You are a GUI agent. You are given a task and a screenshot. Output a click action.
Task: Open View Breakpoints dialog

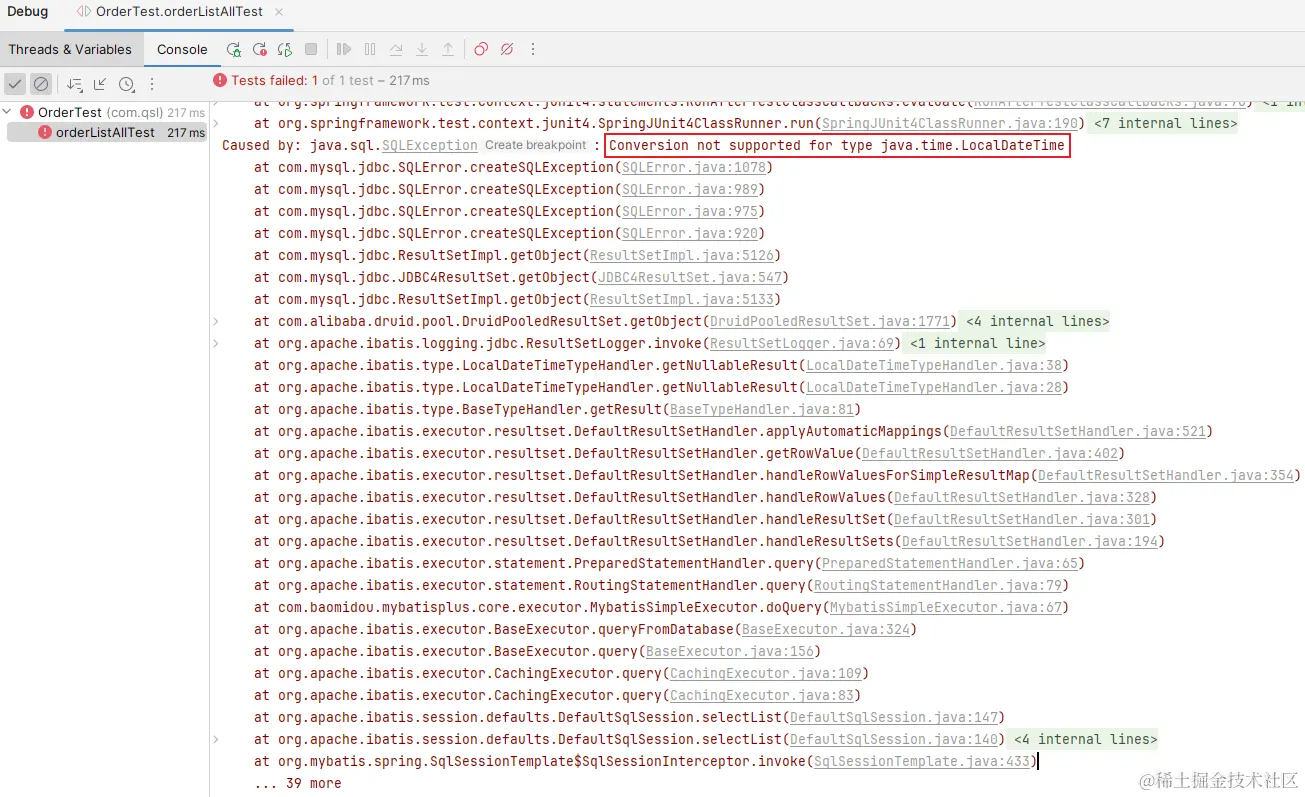click(481, 49)
